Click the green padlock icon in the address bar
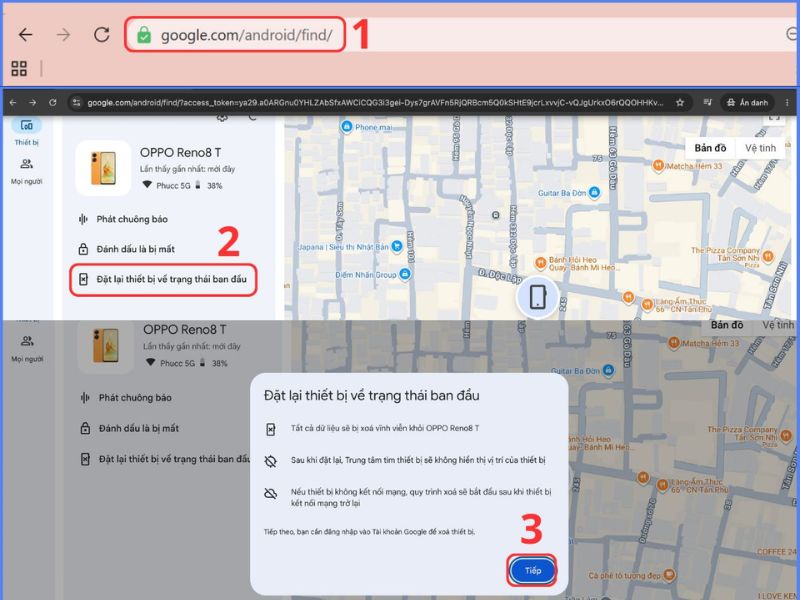The width and height of the screenshot is (800, 600). 144,35
